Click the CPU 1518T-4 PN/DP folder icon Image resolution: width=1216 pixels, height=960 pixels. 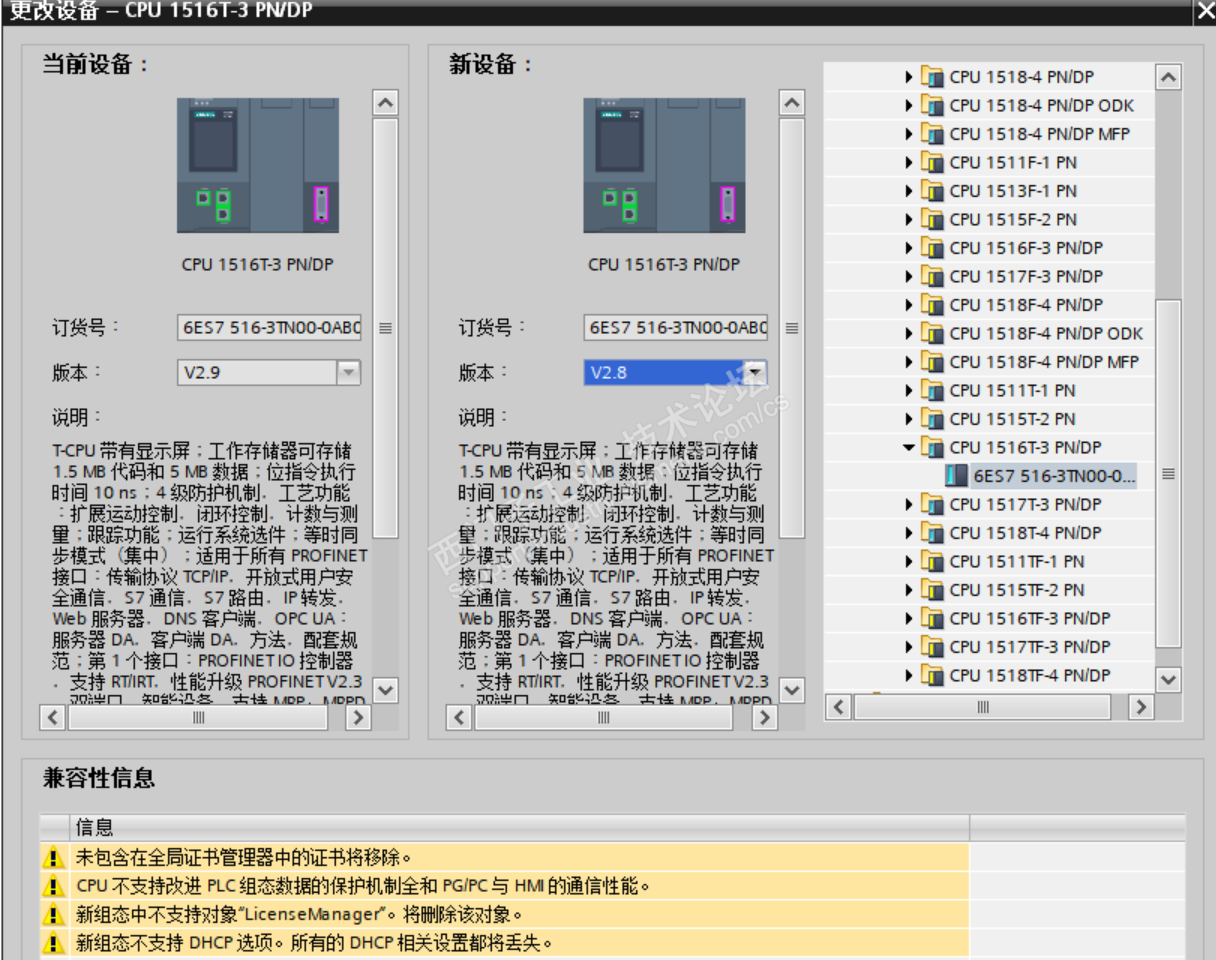[x=932, y=533]
